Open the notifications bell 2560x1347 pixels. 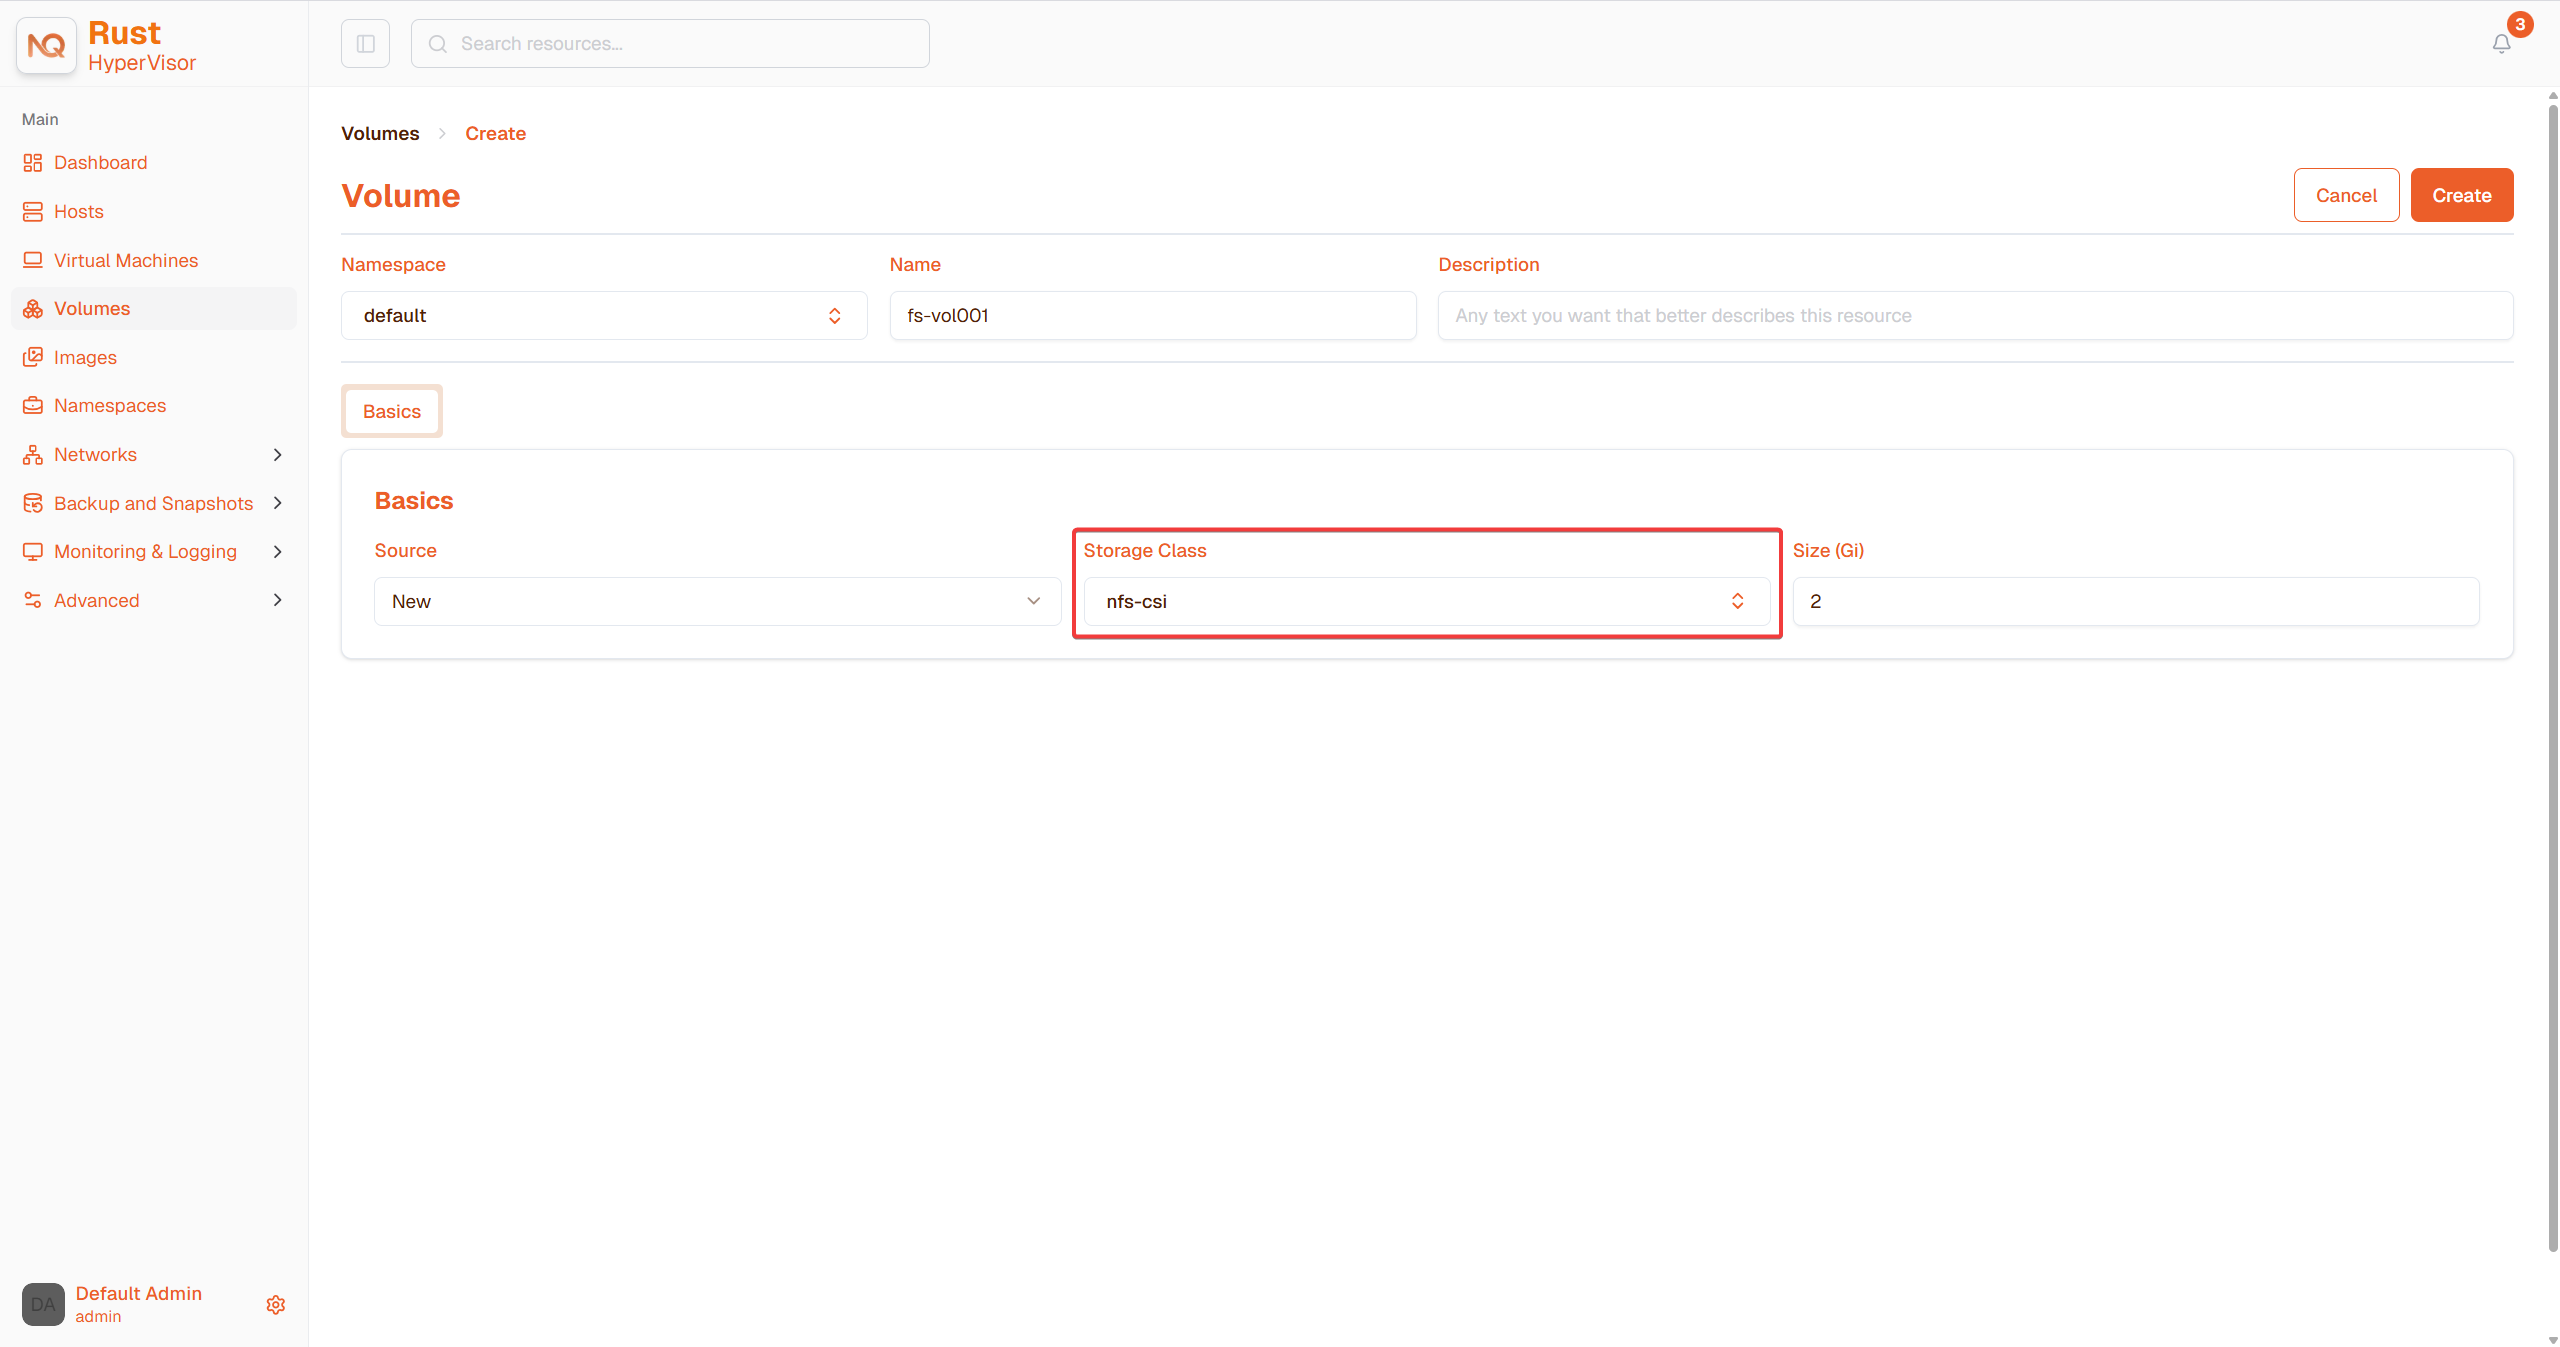[x=2501, y=44]
